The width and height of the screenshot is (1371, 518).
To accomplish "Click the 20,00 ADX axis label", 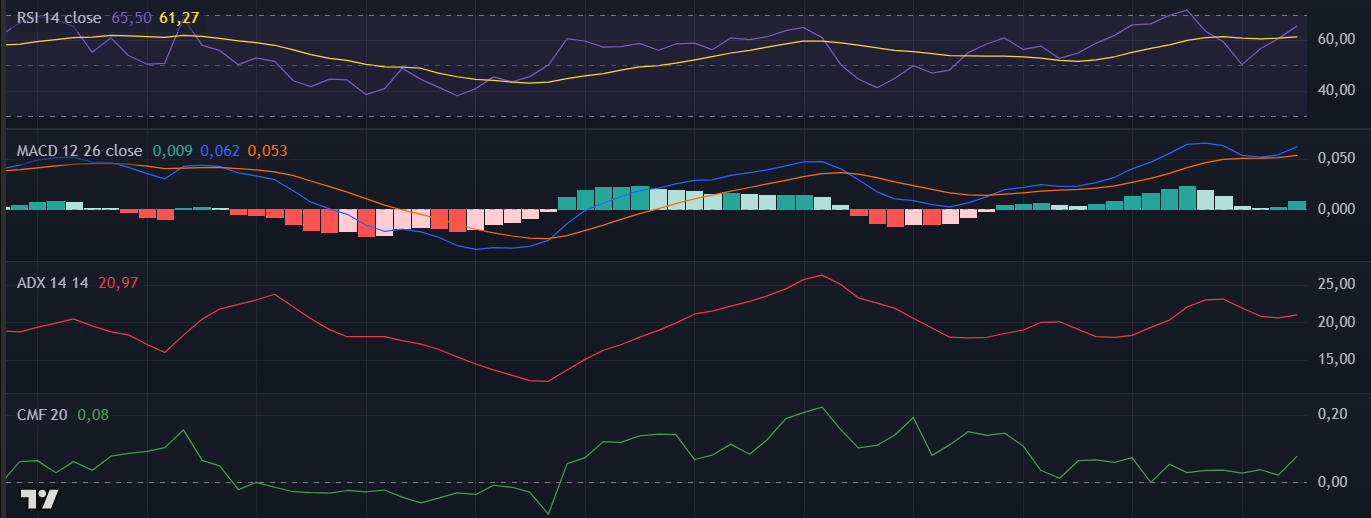I will (x=1337, y=322).
